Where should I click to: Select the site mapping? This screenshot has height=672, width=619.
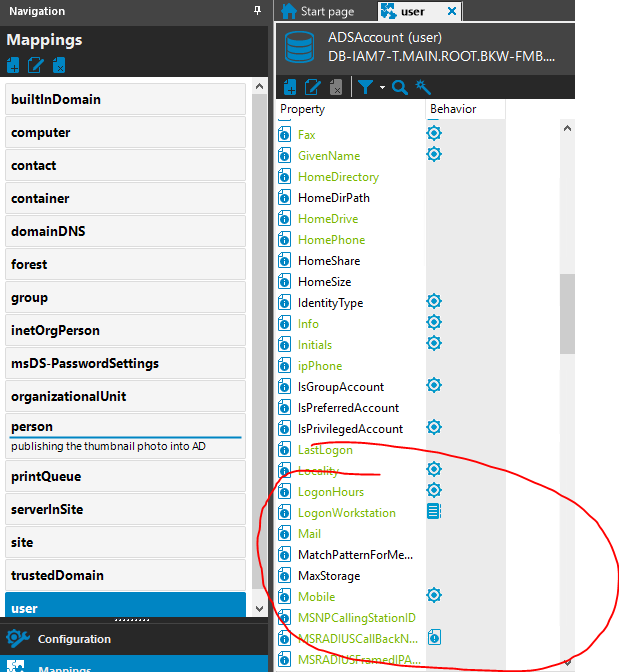click(x=125, y=542)
